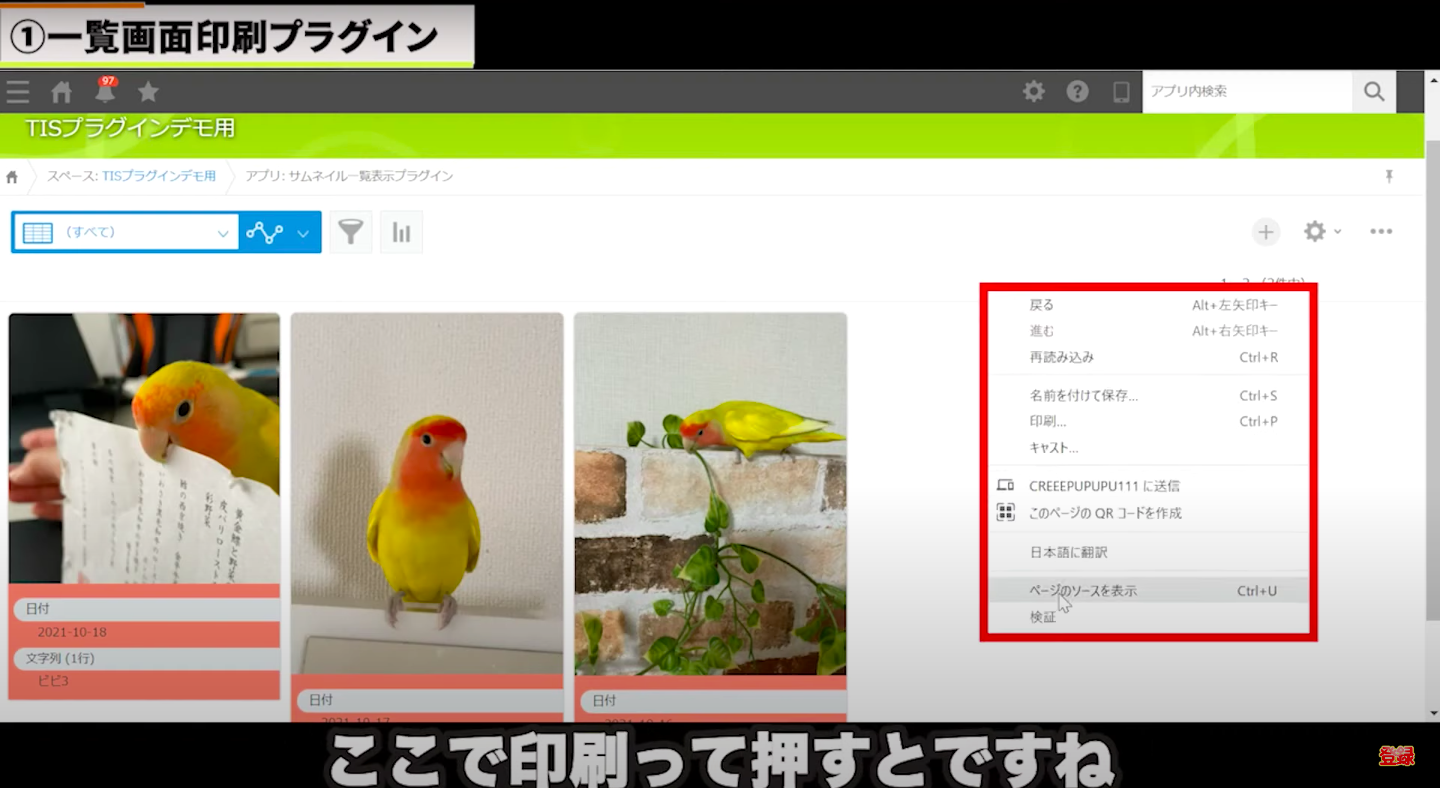Open the three-dot options menu
The image size is (1440, 788).
click(x=1381, y=232)
